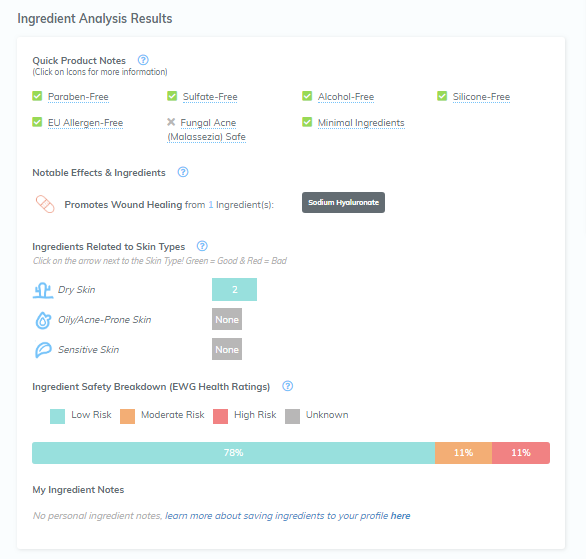Click question mark beside Ingredients Related to Skin Types
Image resolution: width=586 pixels, height=559 pixels.
tap(202, 246)
